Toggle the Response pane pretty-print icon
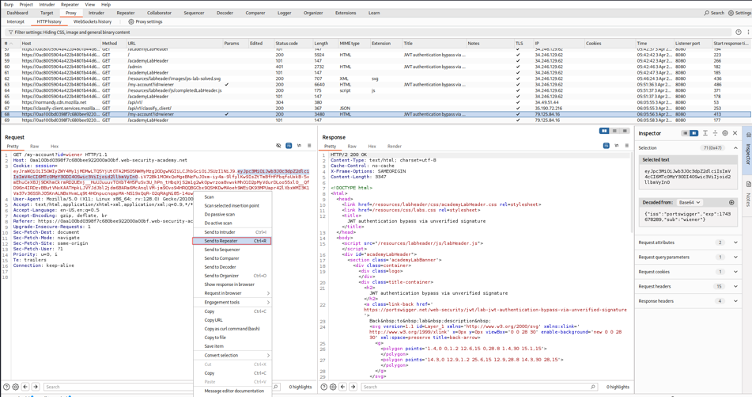 [x=606, y=145]
